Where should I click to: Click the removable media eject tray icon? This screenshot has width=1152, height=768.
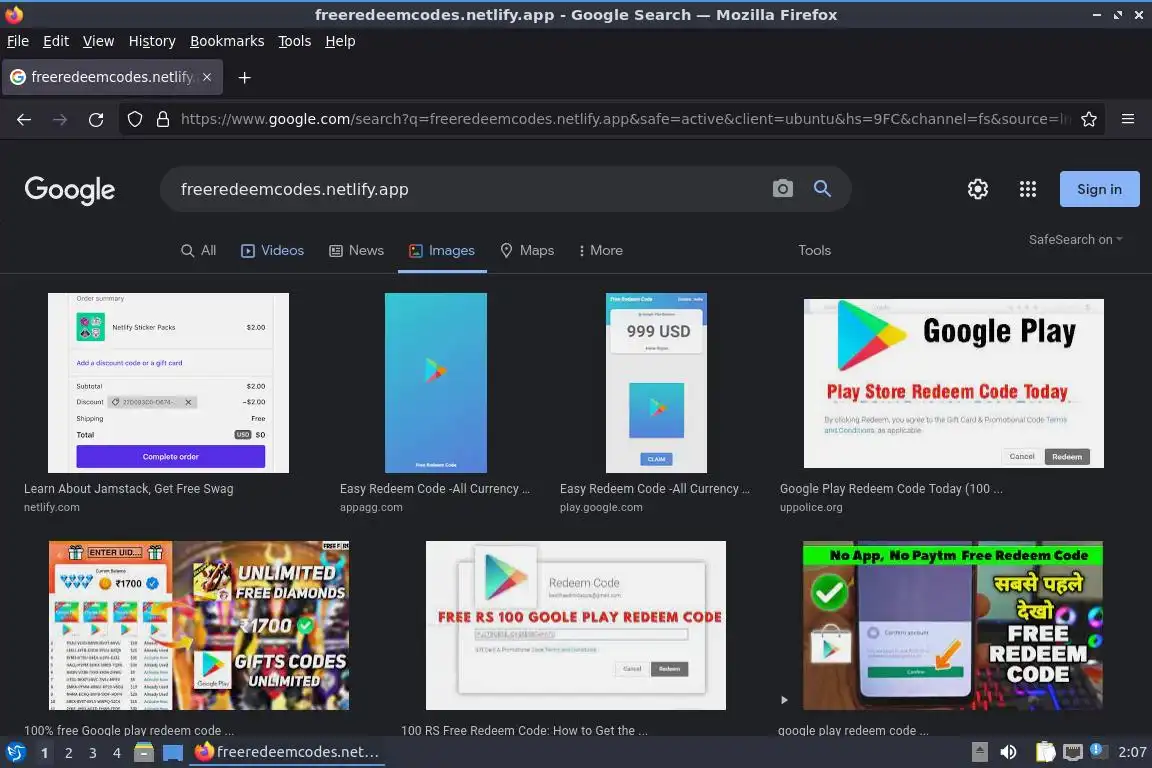pyautogui.click(x=979, y=752)
